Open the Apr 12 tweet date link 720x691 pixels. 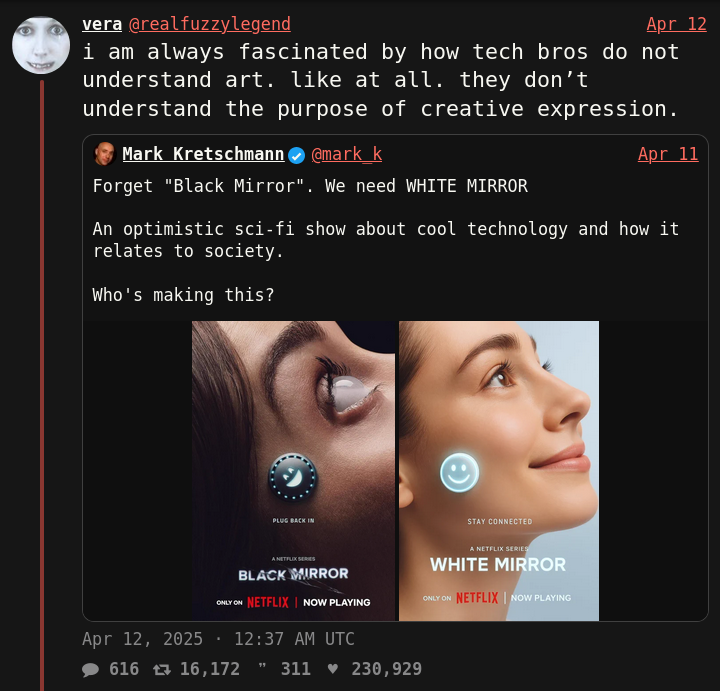(676, 24)
